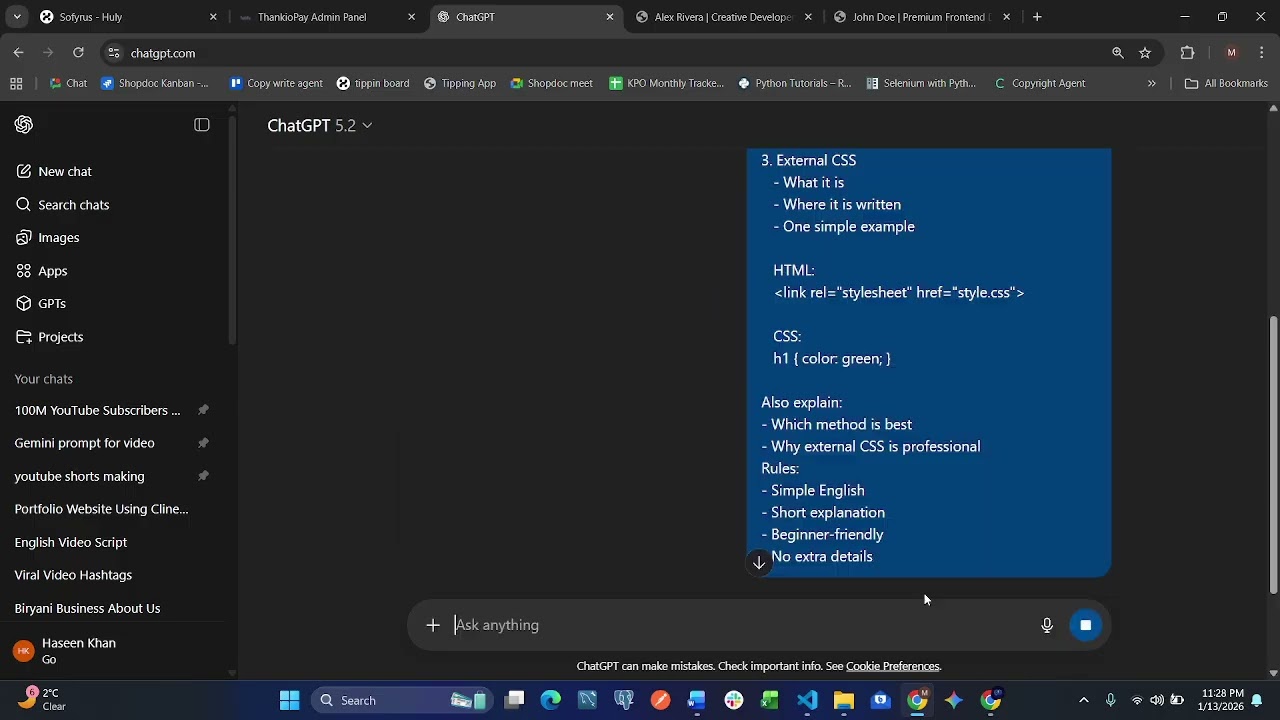
Task: Start a New chat
Action: 65,172
